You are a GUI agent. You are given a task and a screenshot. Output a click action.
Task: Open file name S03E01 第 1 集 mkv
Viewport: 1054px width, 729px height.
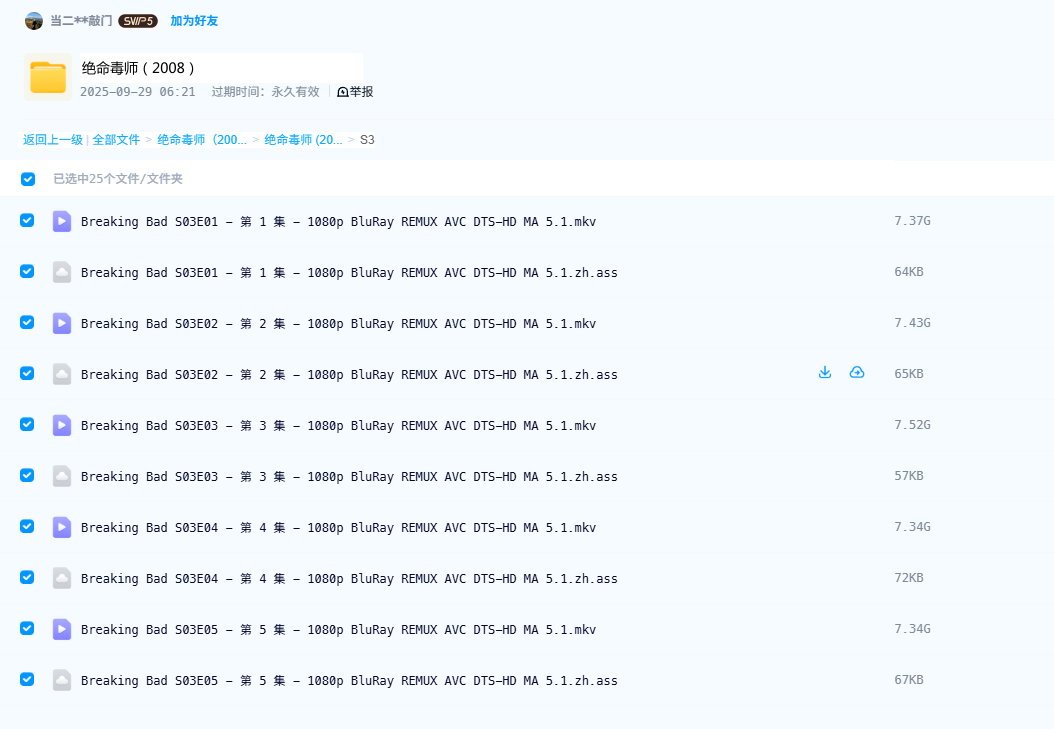[x=338, y=221]
